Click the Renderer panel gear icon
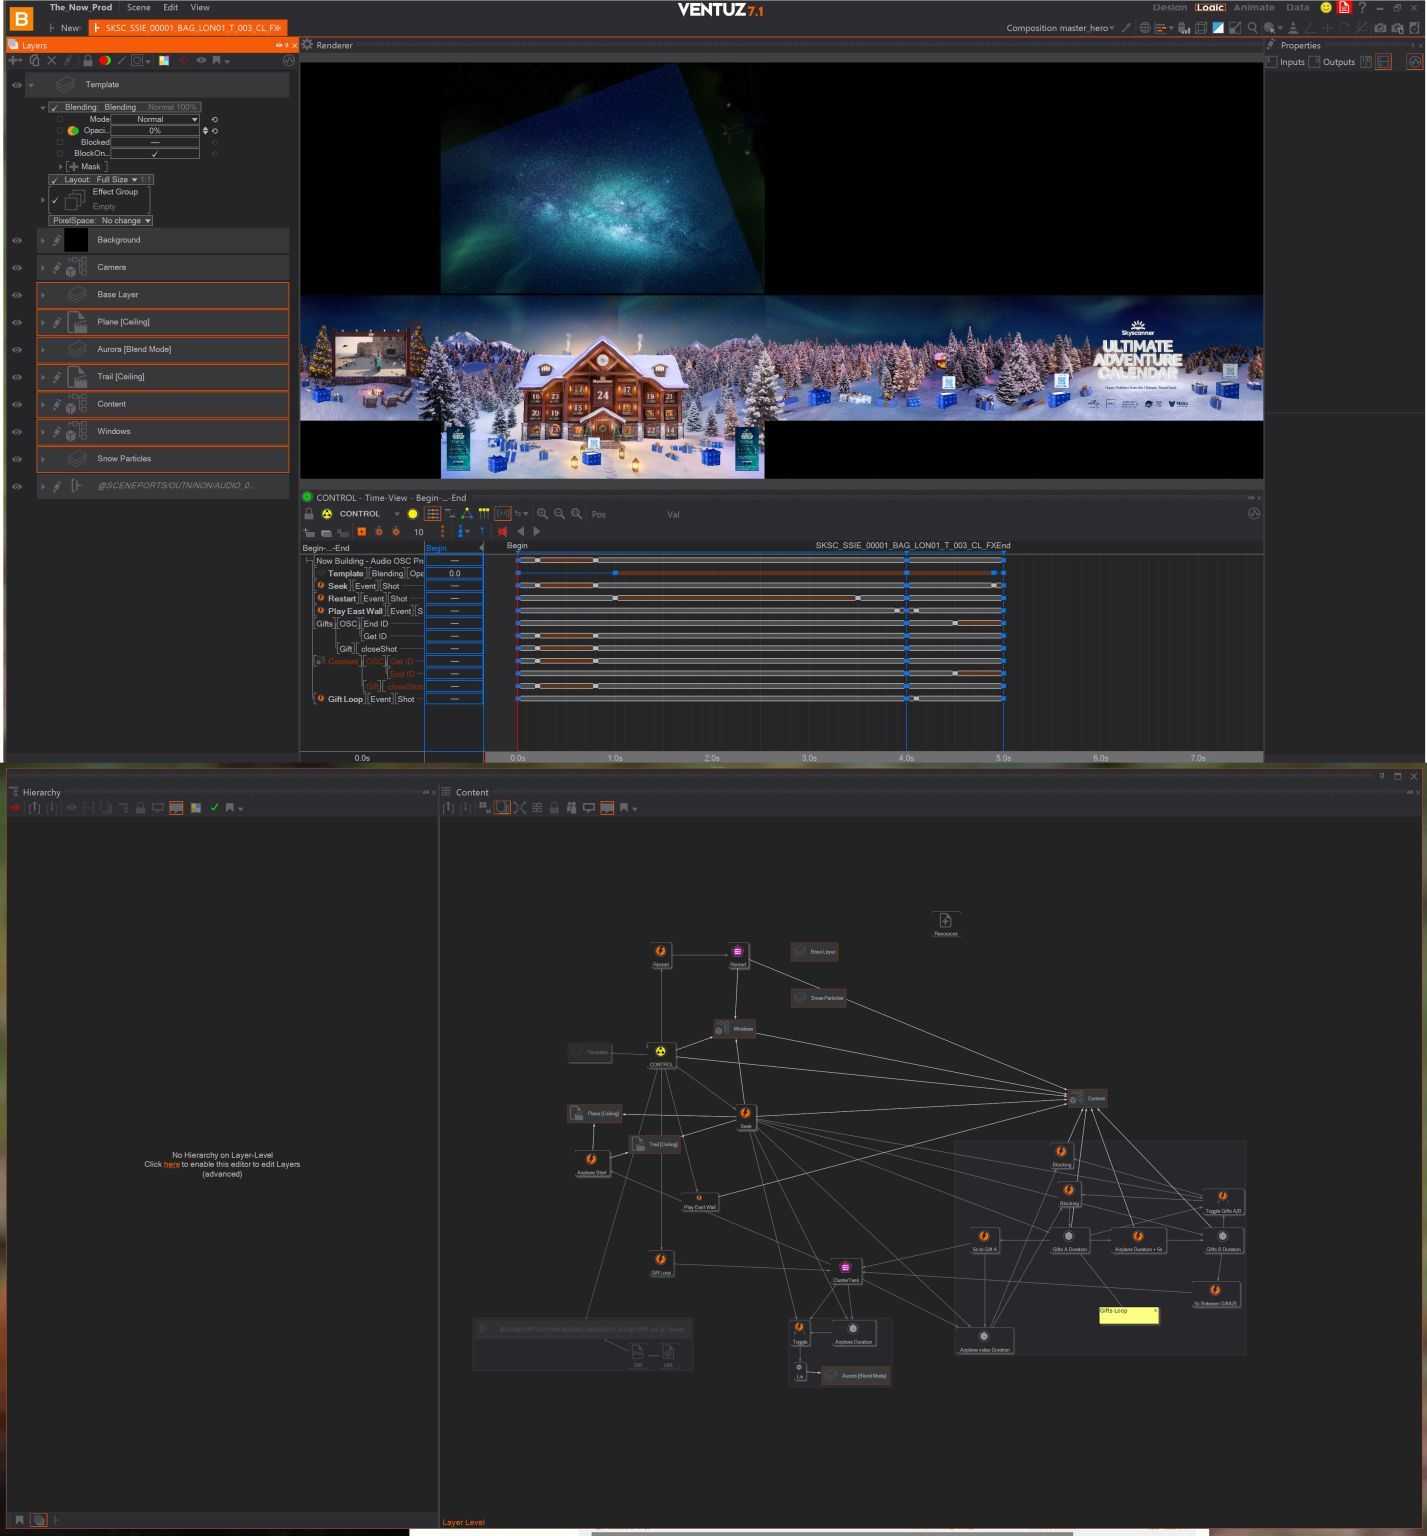 (x=307, y=45)
